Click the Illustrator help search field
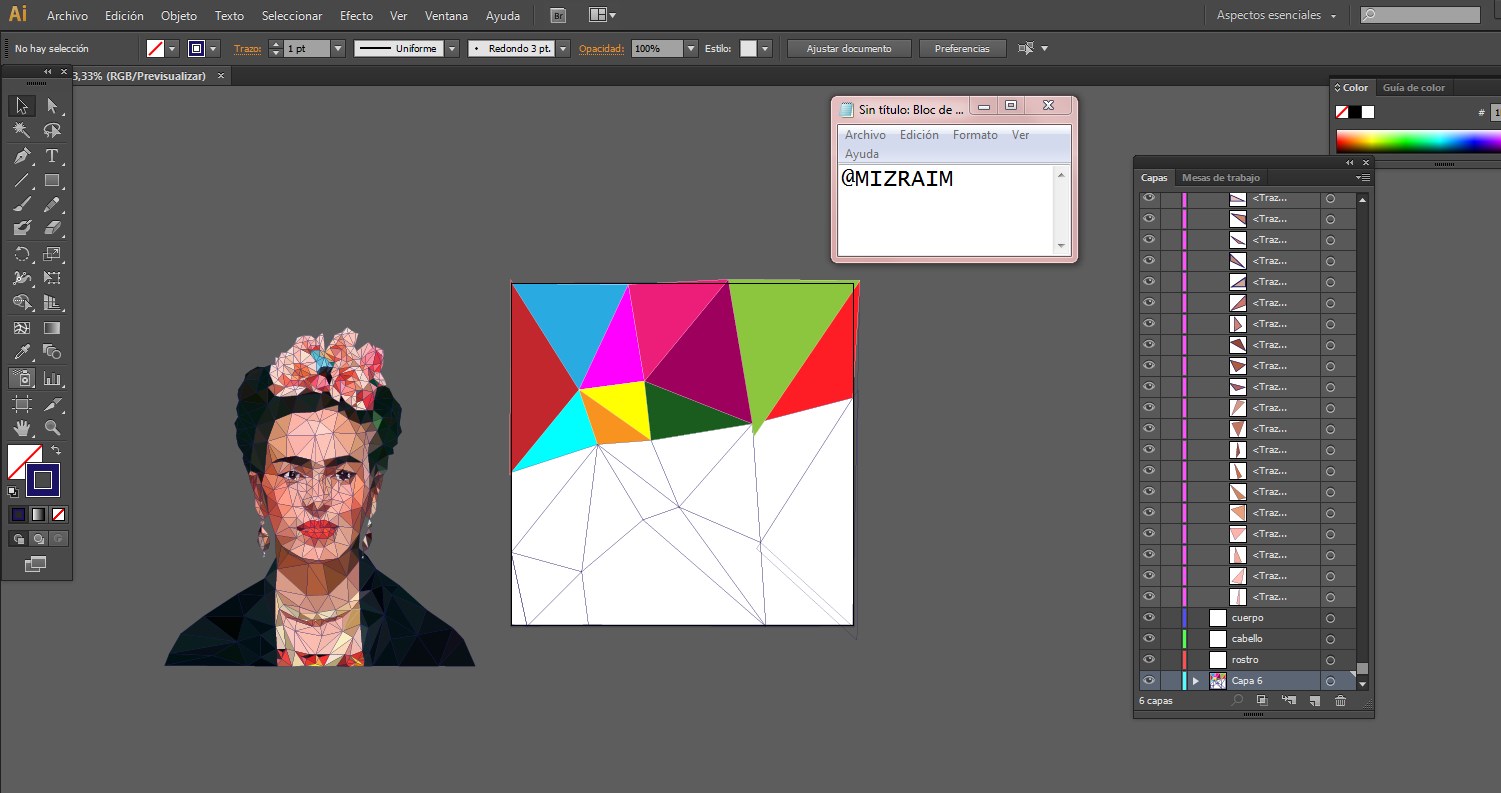The image size is (1501, 793). (x=1418, y=15)
